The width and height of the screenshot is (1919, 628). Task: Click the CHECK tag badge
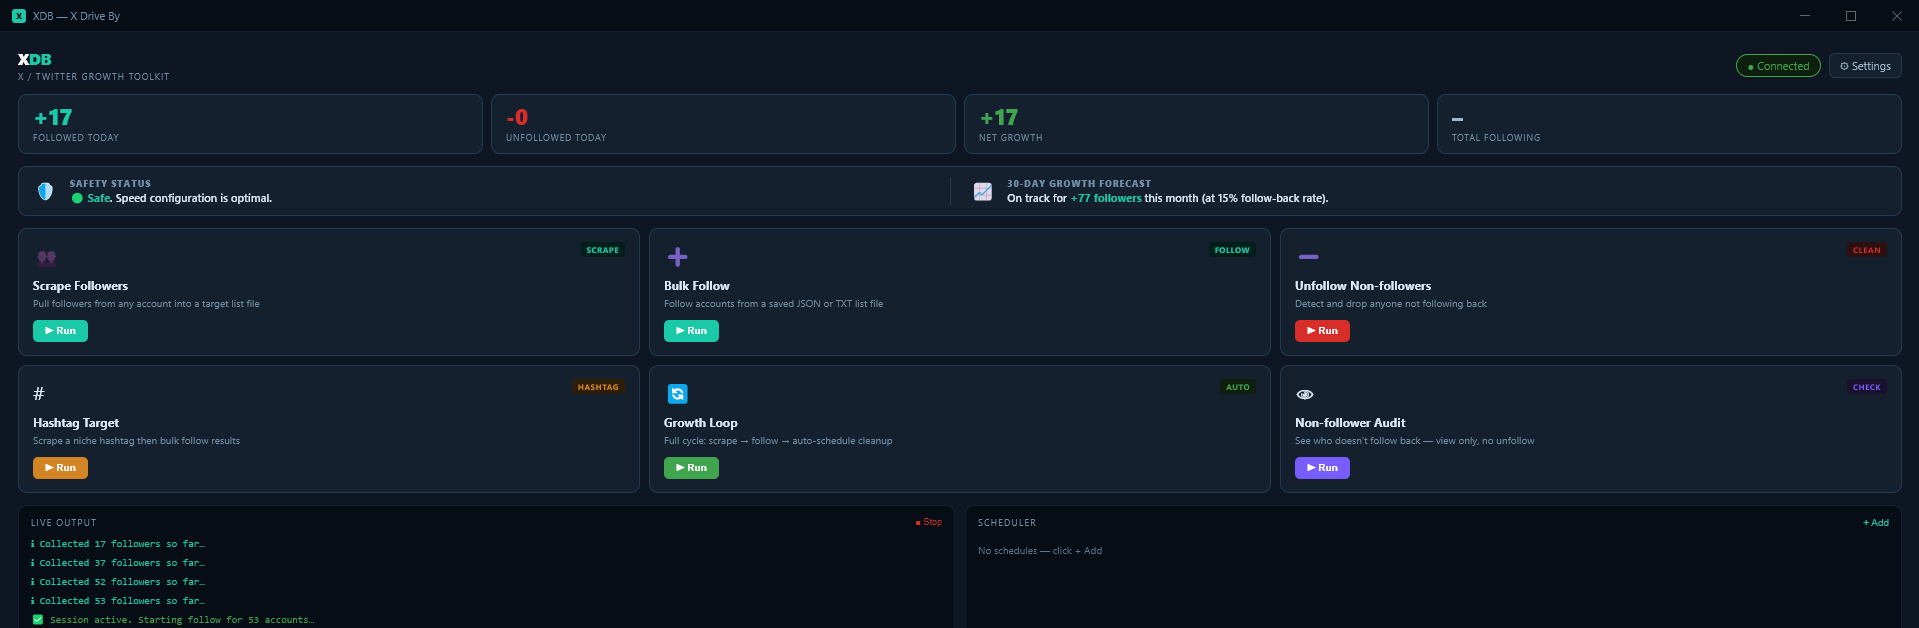[1867, 387]
